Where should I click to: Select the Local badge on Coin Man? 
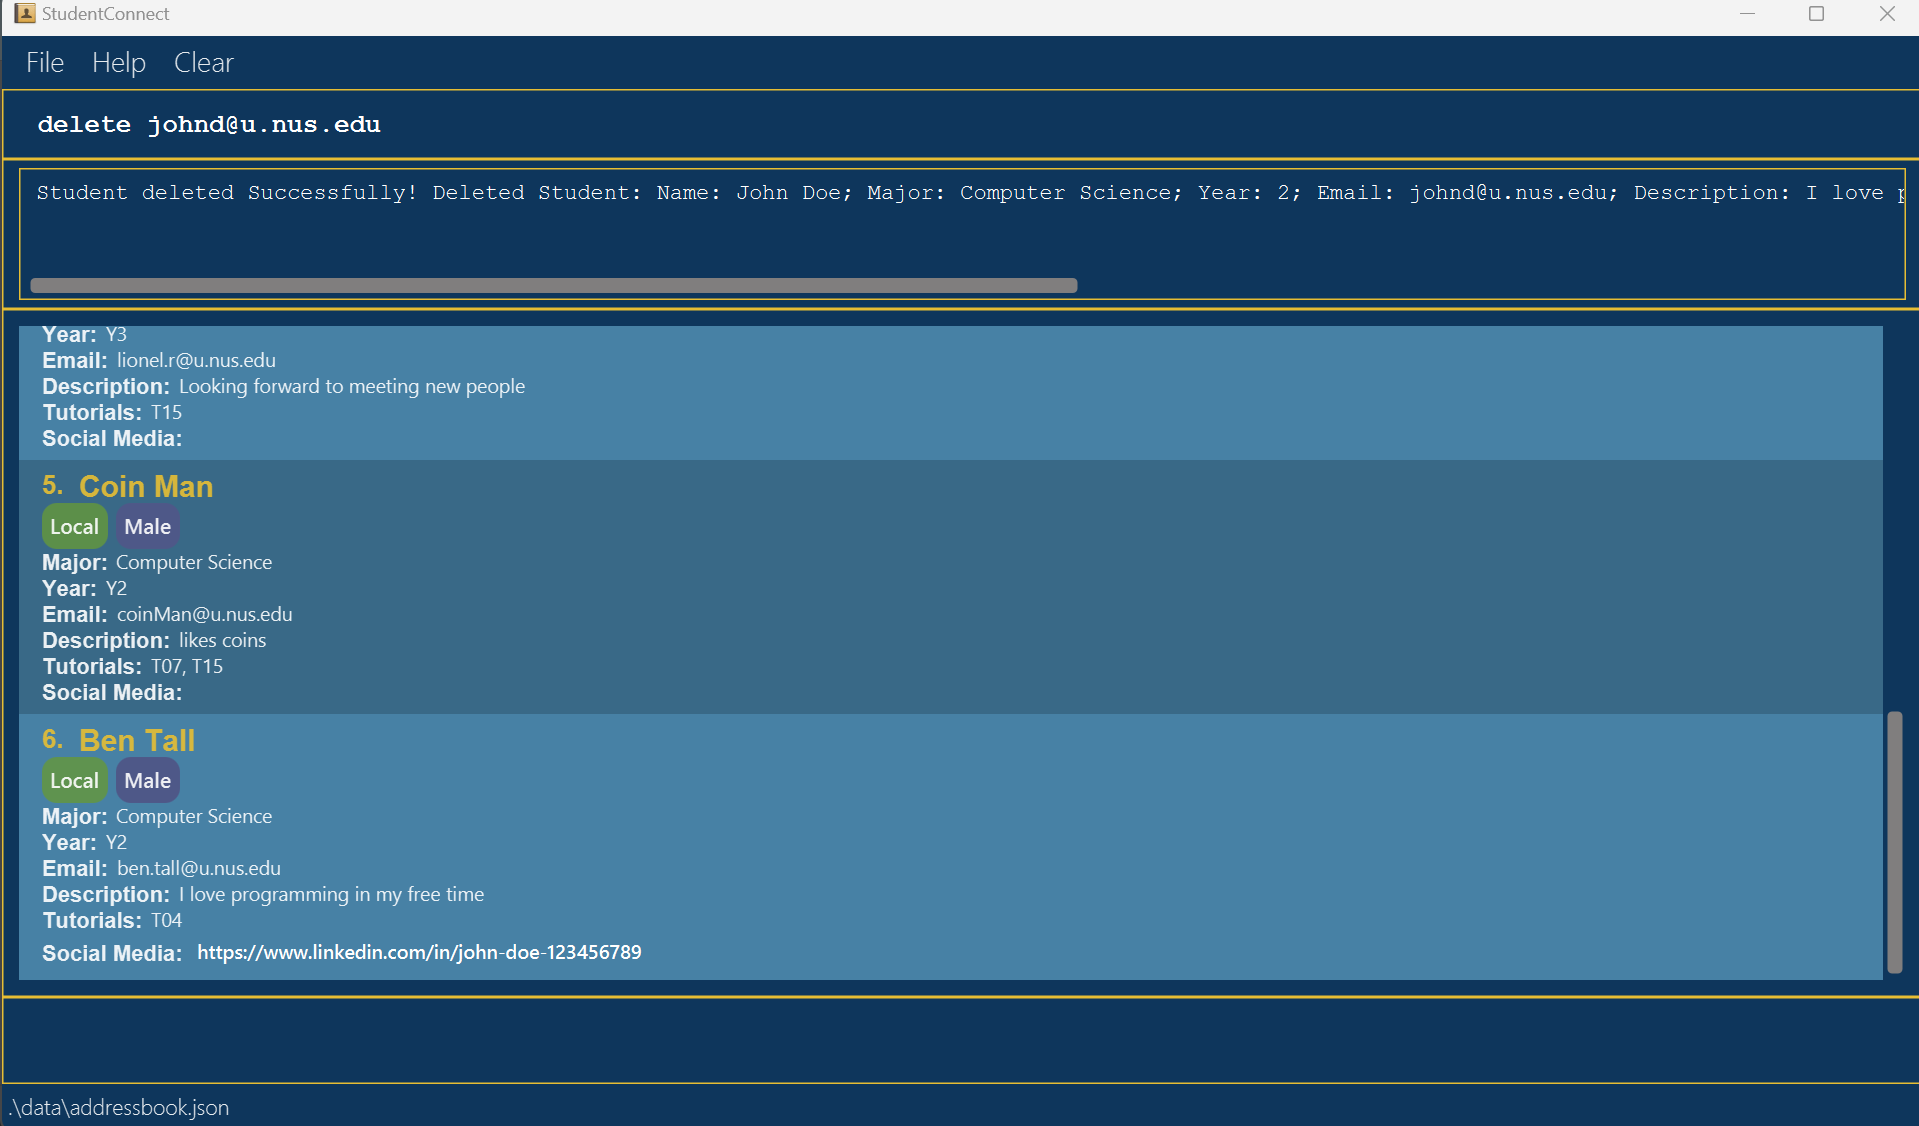[75, 526]
